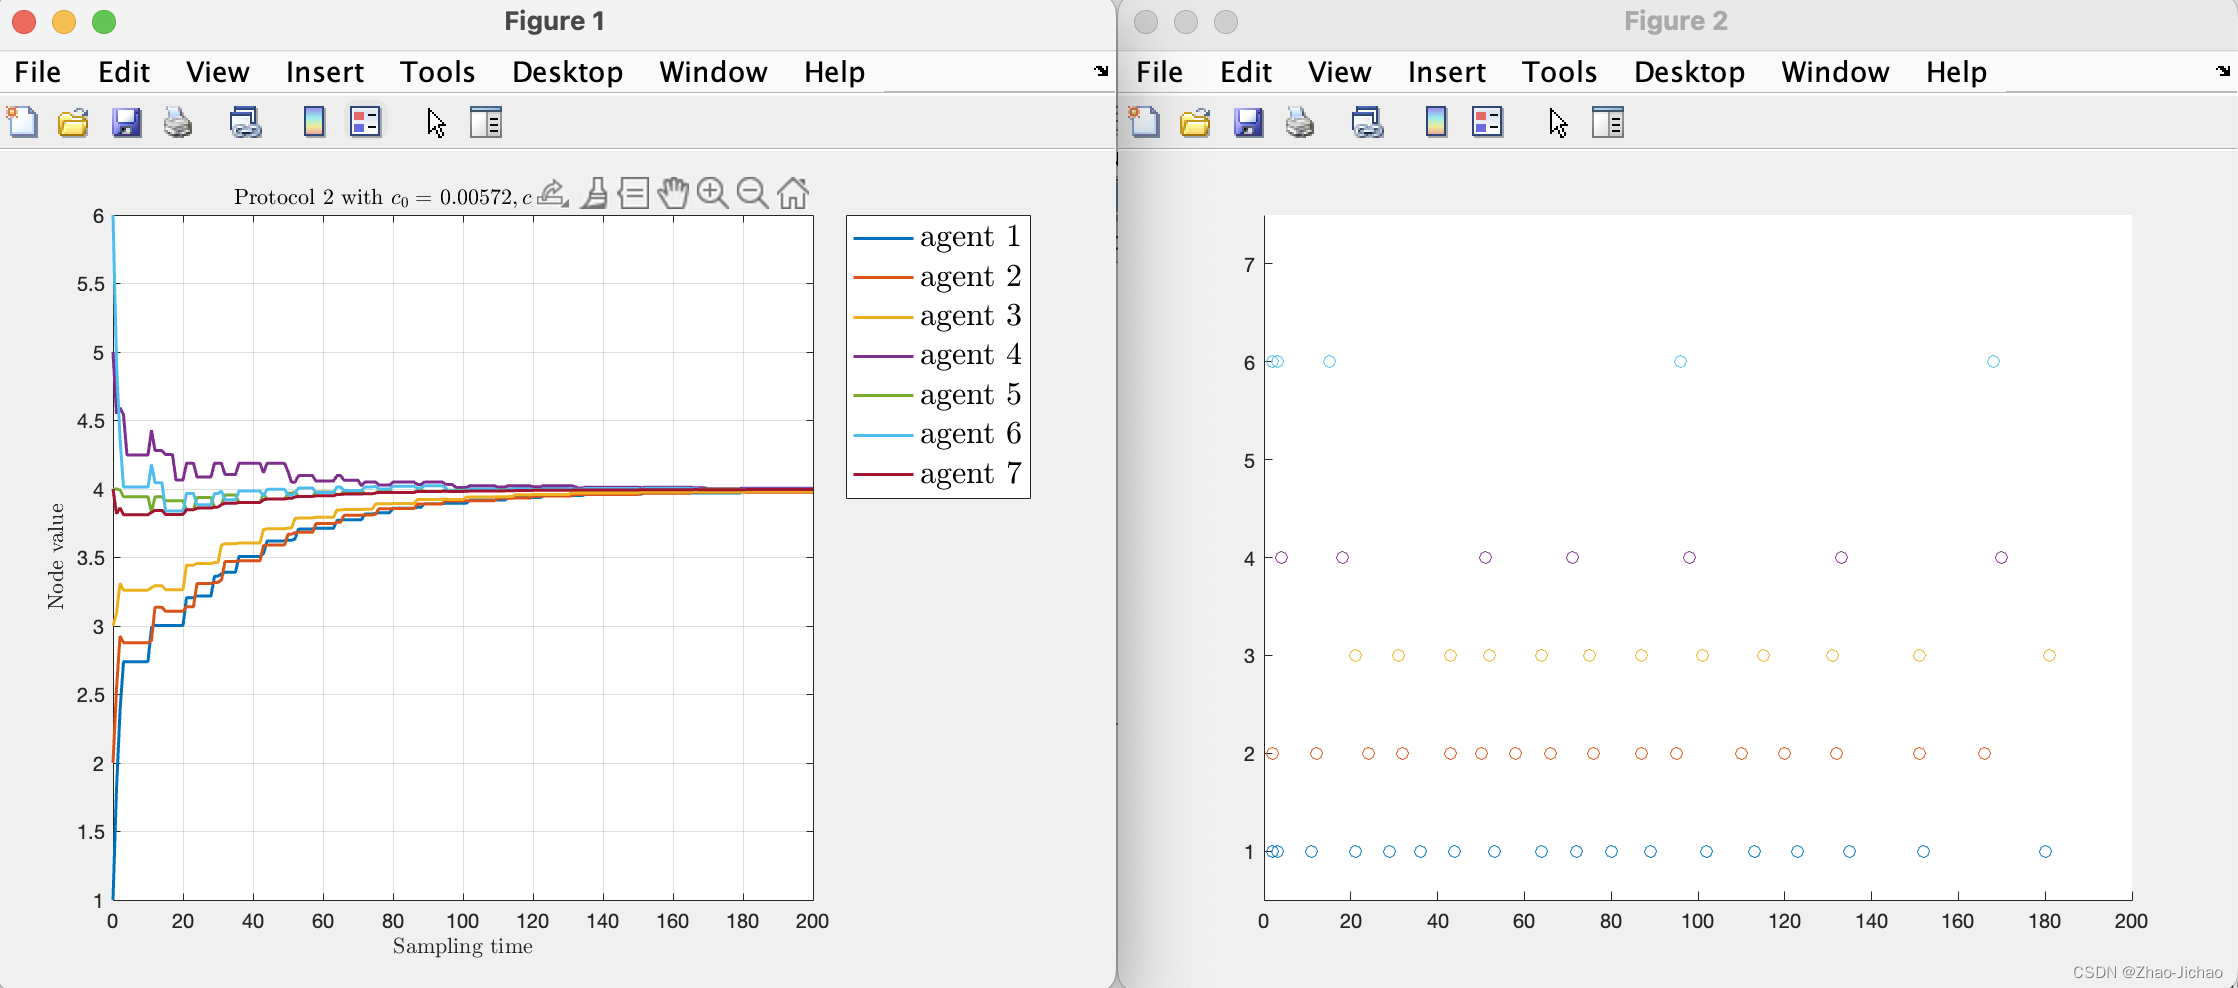Click the axes export icon above the plot
The width and height of the screenshot is (2238, 988).
coord(553,192)
